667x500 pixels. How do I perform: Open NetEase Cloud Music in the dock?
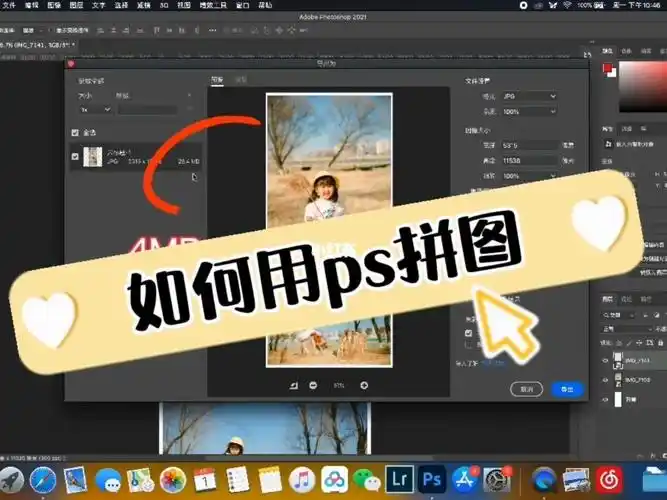(609, 480)
